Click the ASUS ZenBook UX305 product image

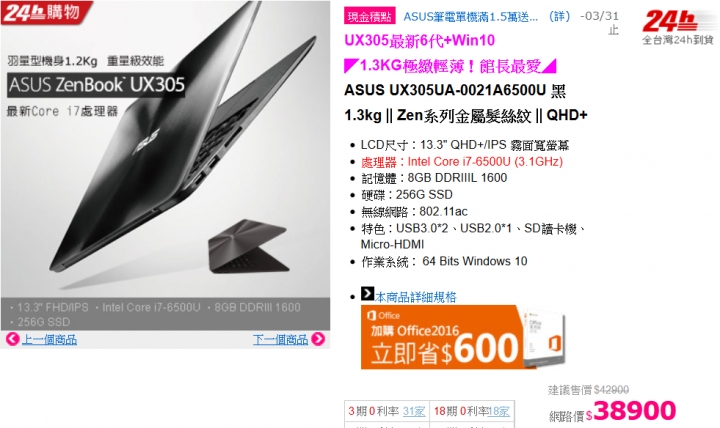point(165,165)
